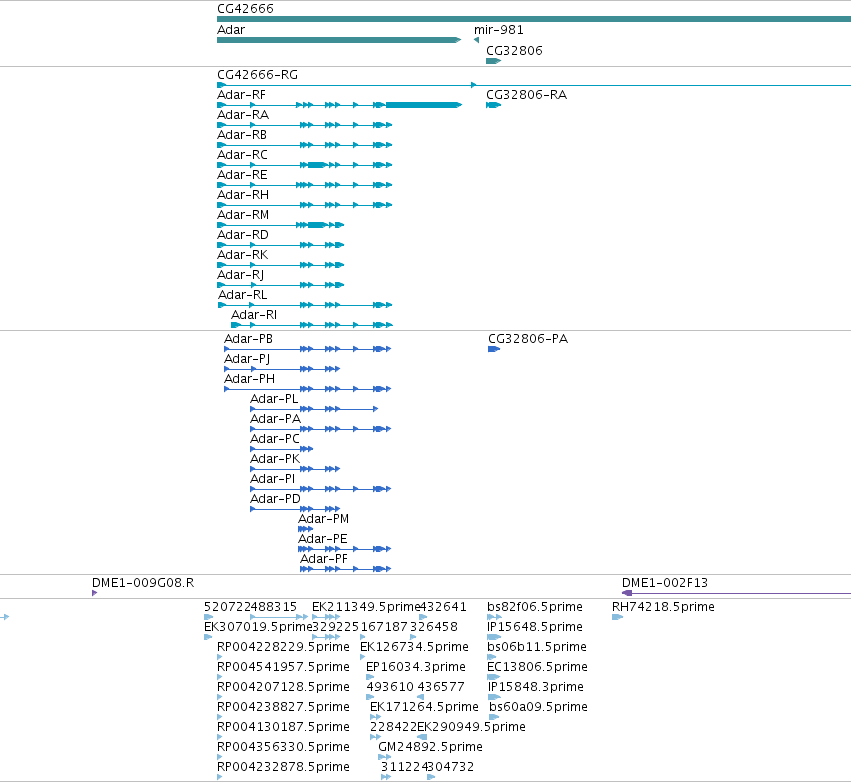The height and width of the screenshot is (782, 851).
Task: Select the CG32806-RA transcript label
Action: [x=526, y=95]
